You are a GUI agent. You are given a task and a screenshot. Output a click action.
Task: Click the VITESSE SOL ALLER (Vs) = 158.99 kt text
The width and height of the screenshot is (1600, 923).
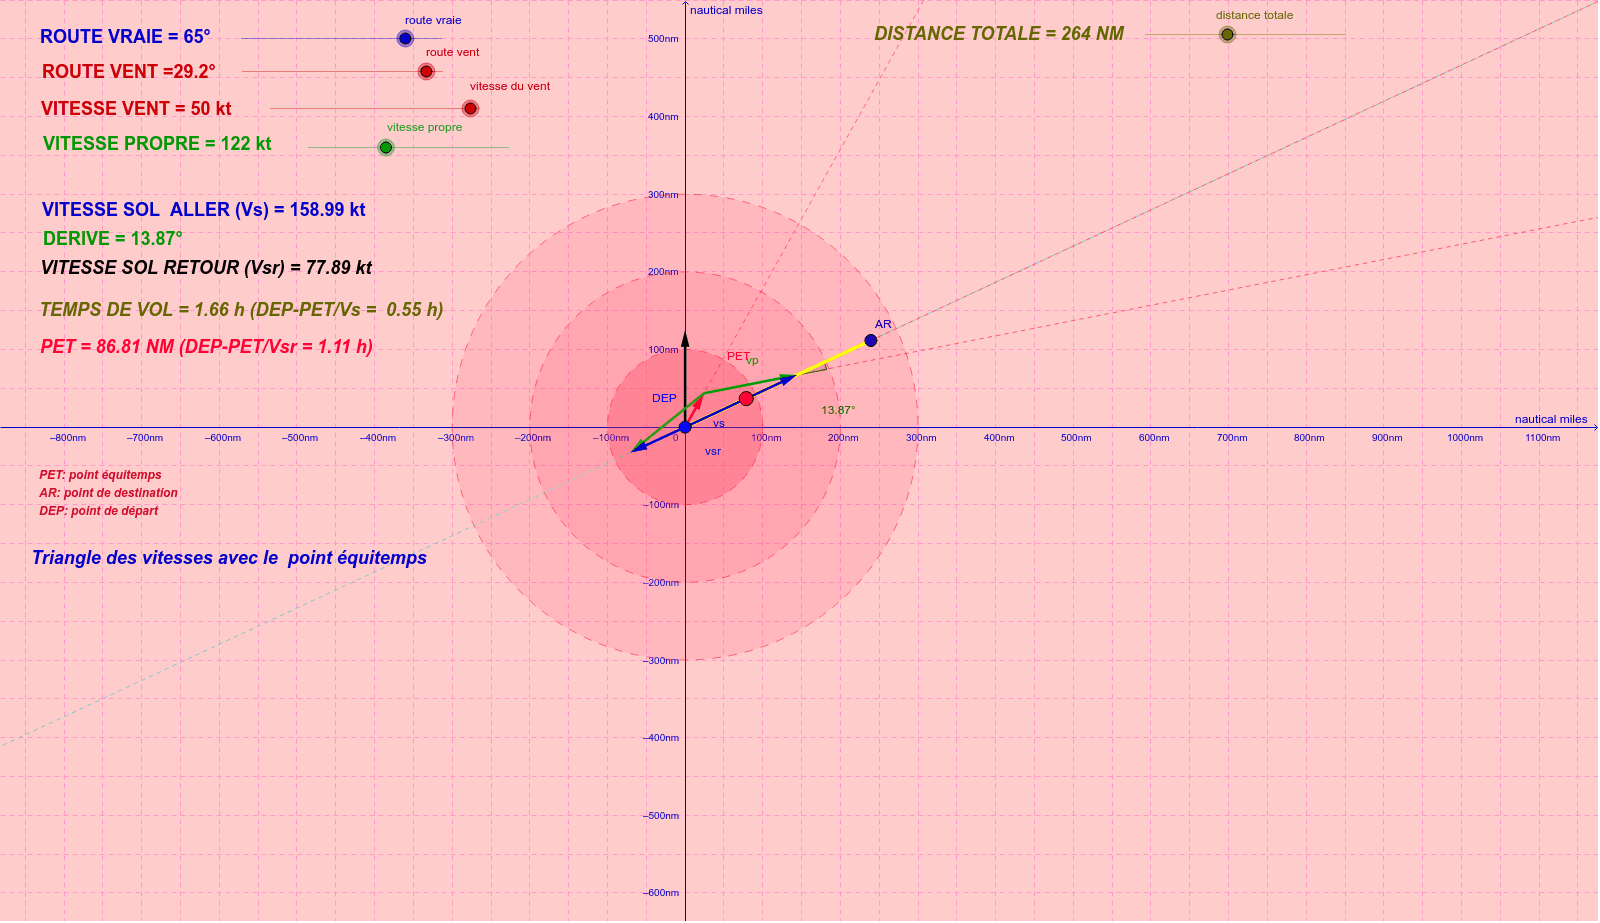(203, 209)
